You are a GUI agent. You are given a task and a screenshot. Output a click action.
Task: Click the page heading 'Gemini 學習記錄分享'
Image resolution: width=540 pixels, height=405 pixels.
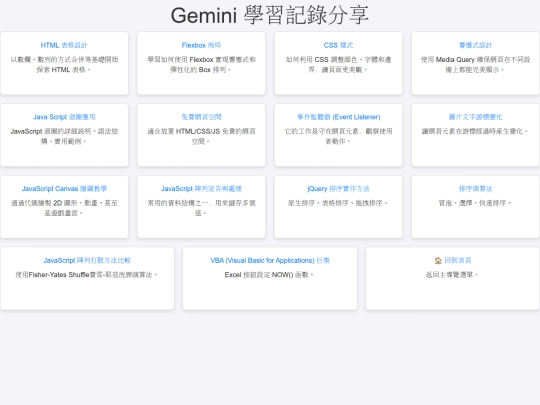point(270,15)
